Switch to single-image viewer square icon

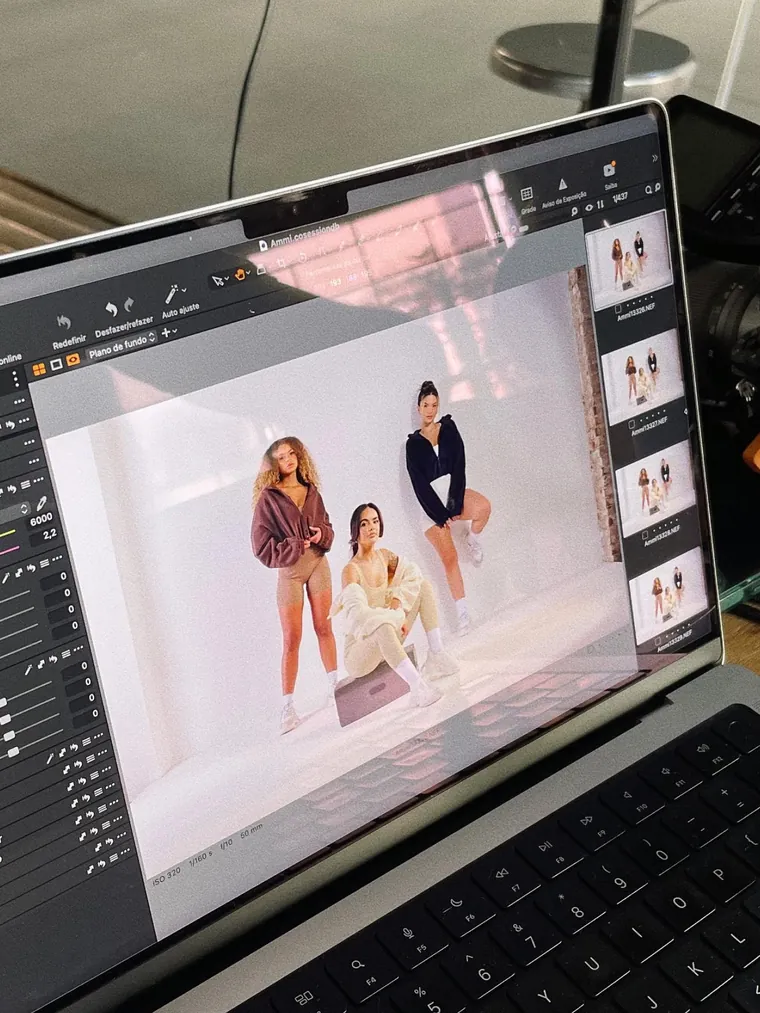point(56,365)
